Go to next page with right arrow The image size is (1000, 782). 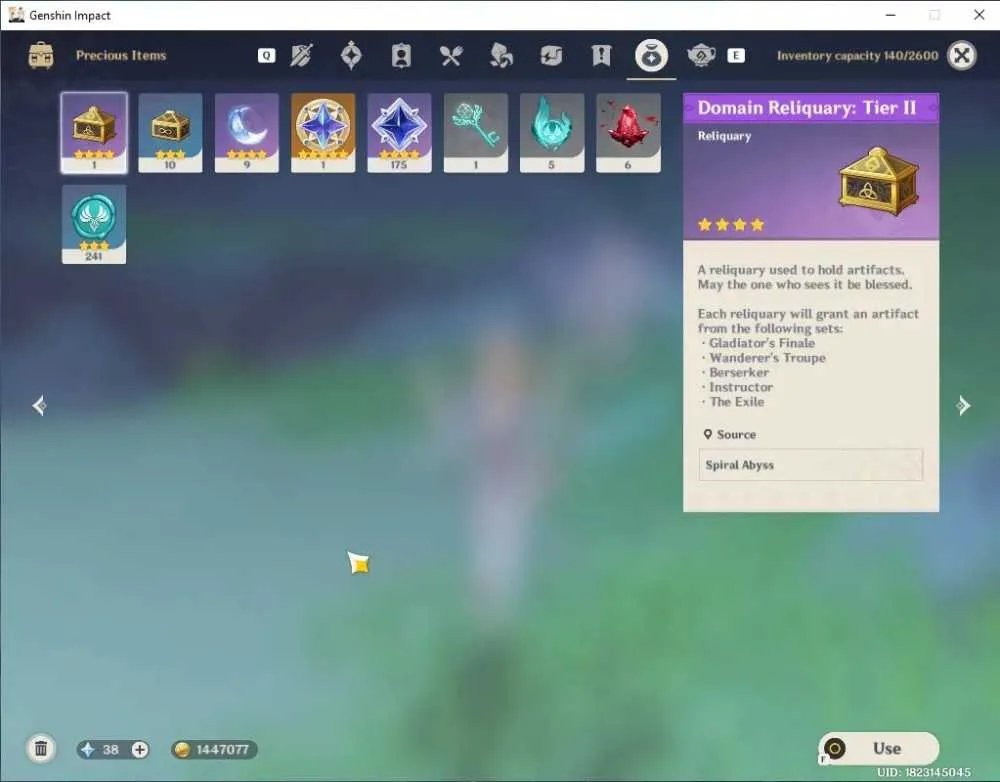pos(963,406)
